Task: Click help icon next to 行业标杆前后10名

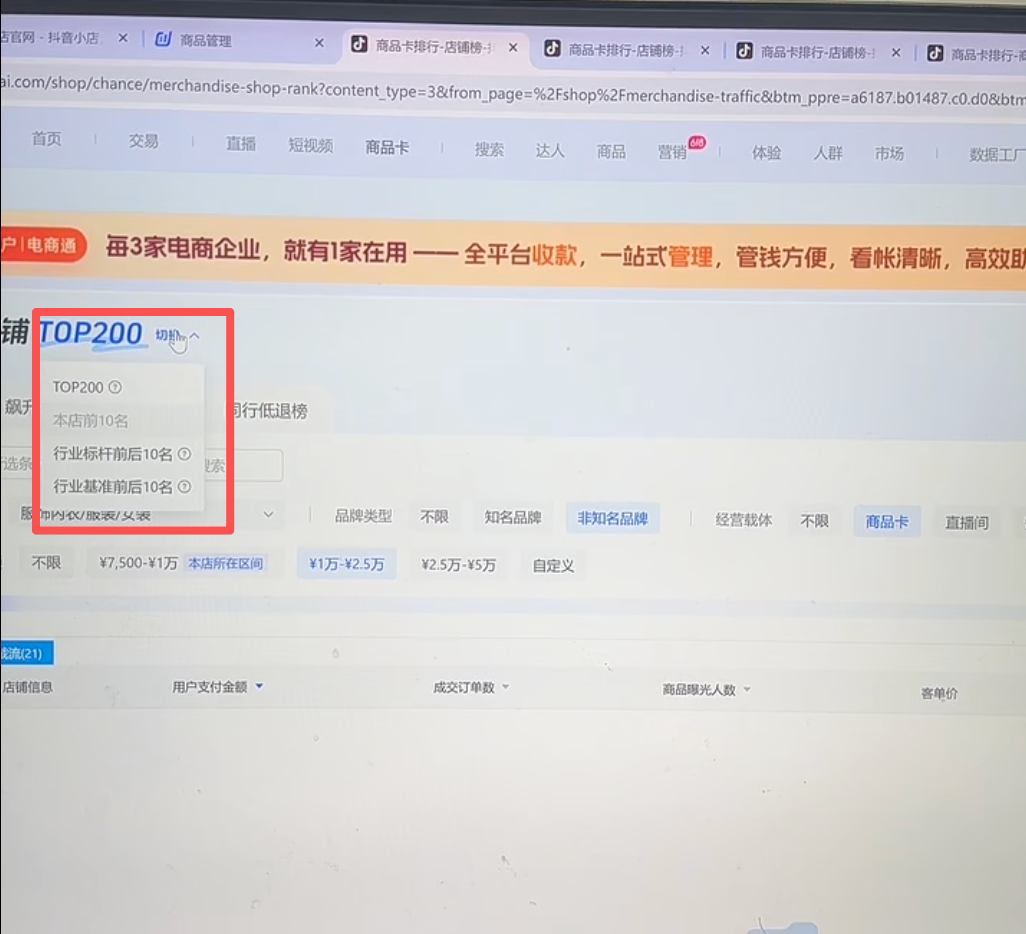Action: pyautogui.click(x=185, y=454)
